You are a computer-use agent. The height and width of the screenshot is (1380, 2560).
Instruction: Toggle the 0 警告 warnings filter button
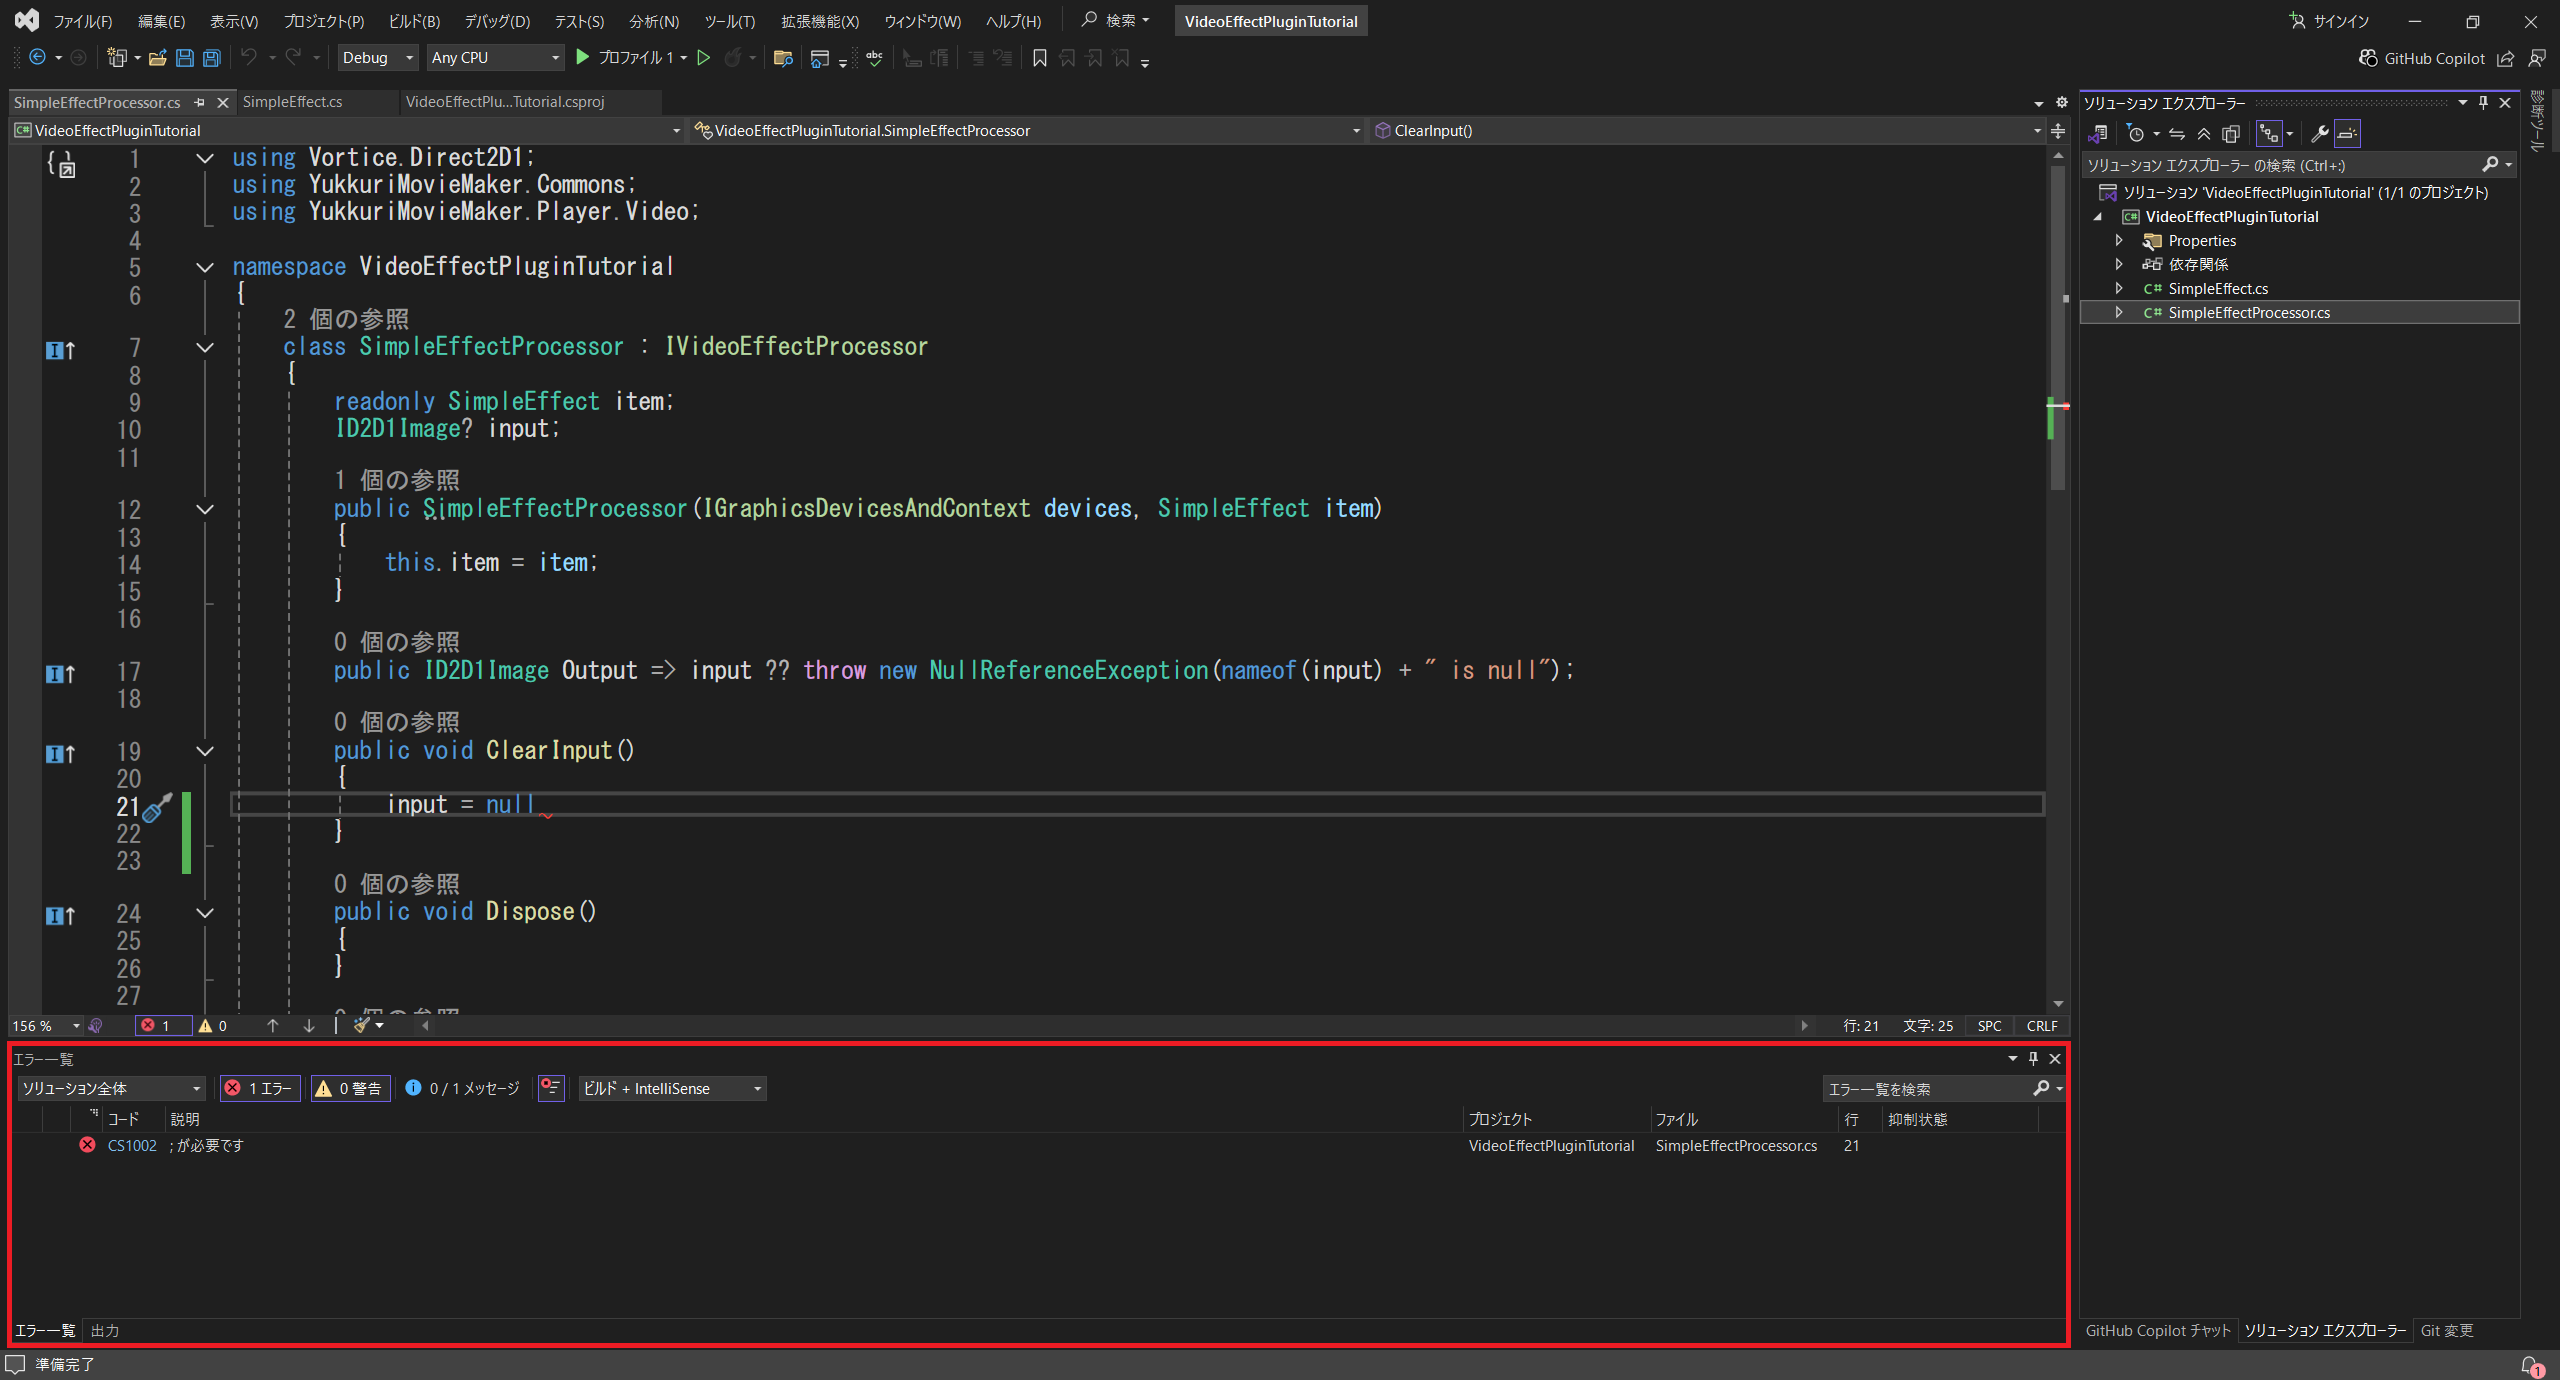point(349,1088)
